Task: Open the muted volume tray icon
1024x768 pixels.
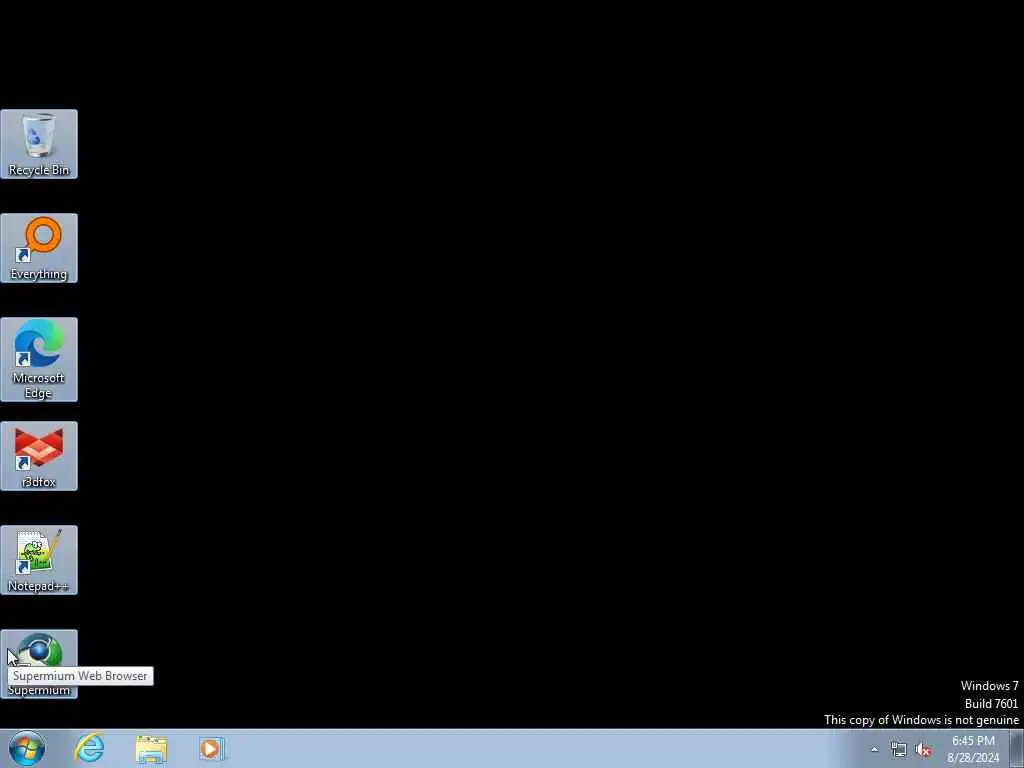Action: [923, 750]
